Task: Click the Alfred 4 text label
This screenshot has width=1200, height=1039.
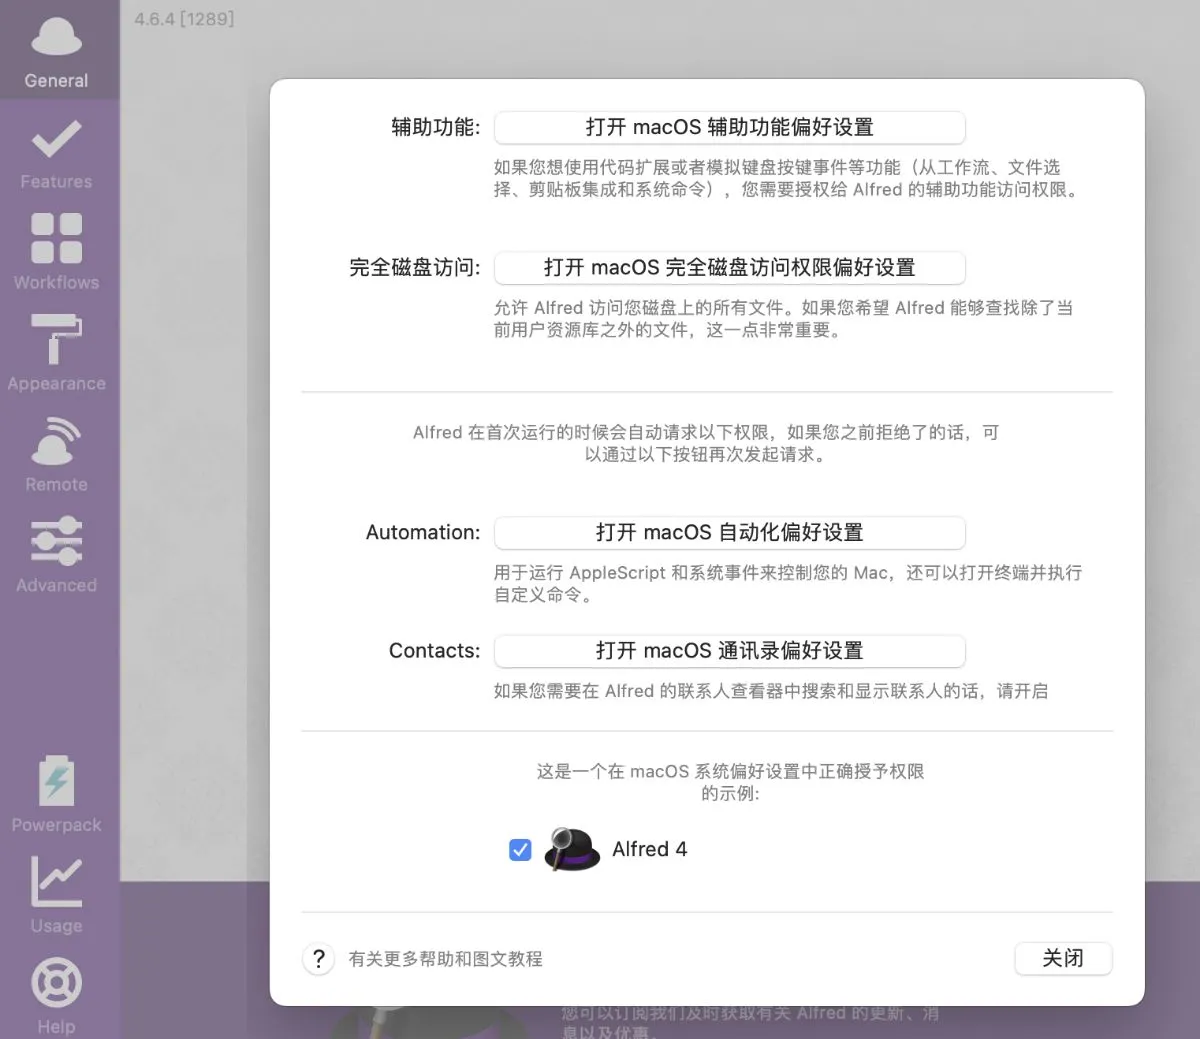Action: coord(649,849)
